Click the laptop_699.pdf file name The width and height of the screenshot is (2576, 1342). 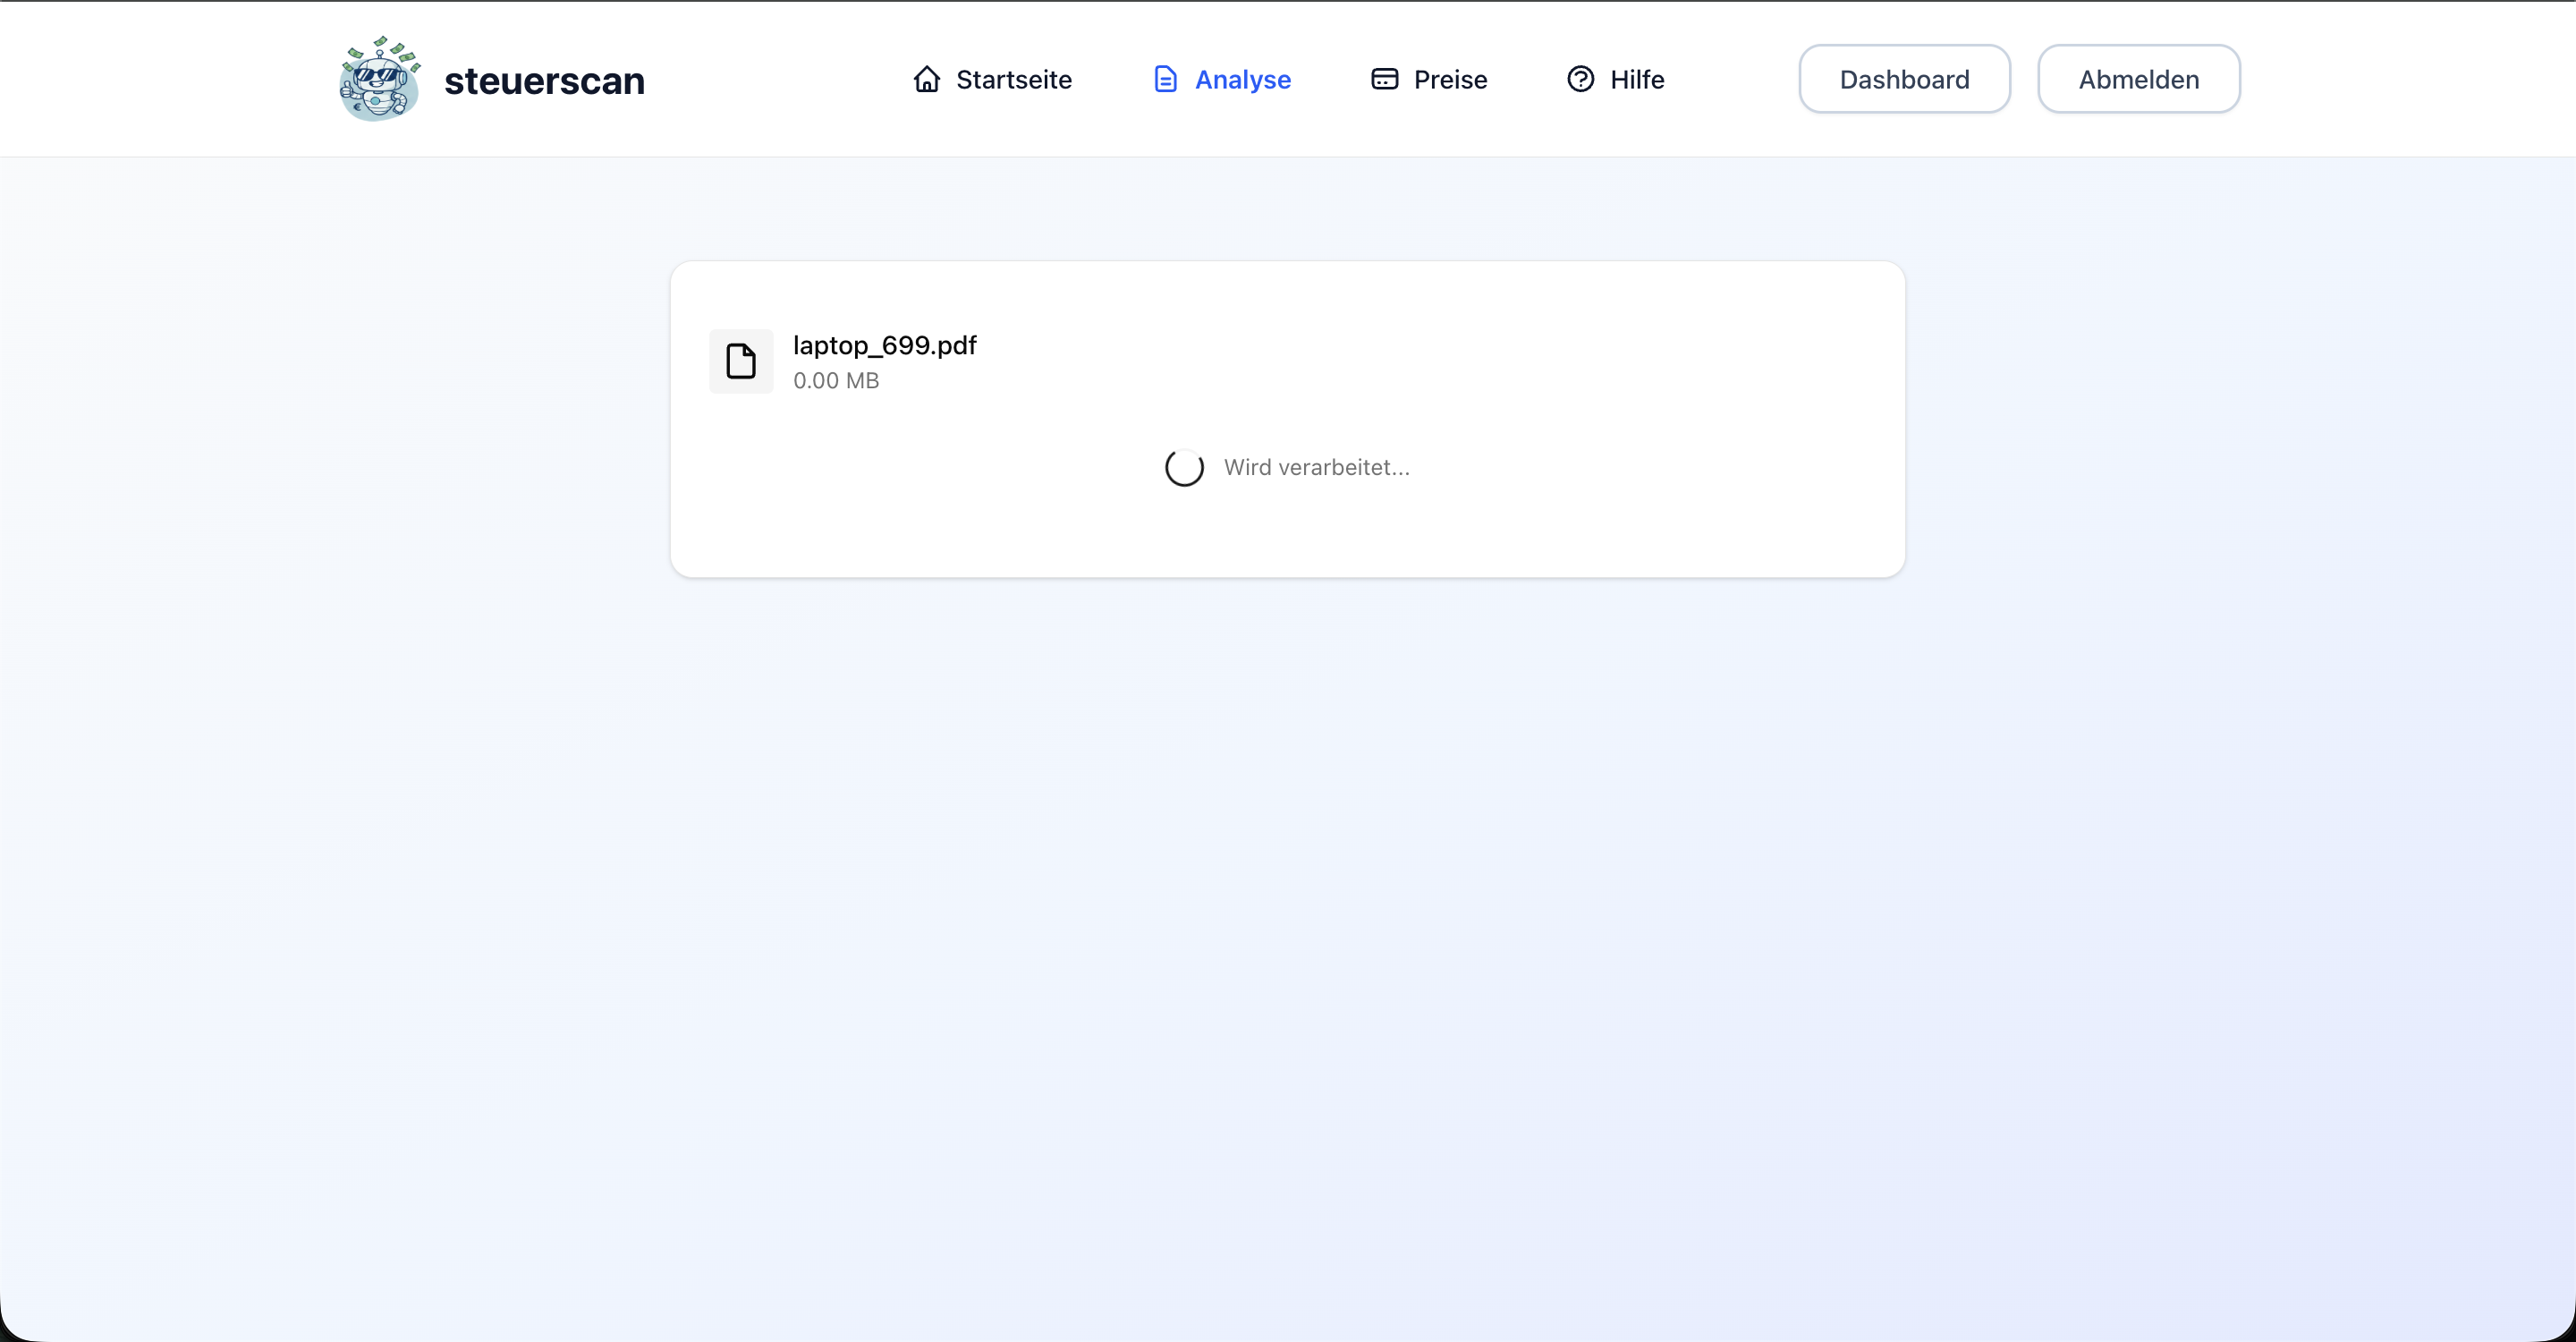(884, 345)
